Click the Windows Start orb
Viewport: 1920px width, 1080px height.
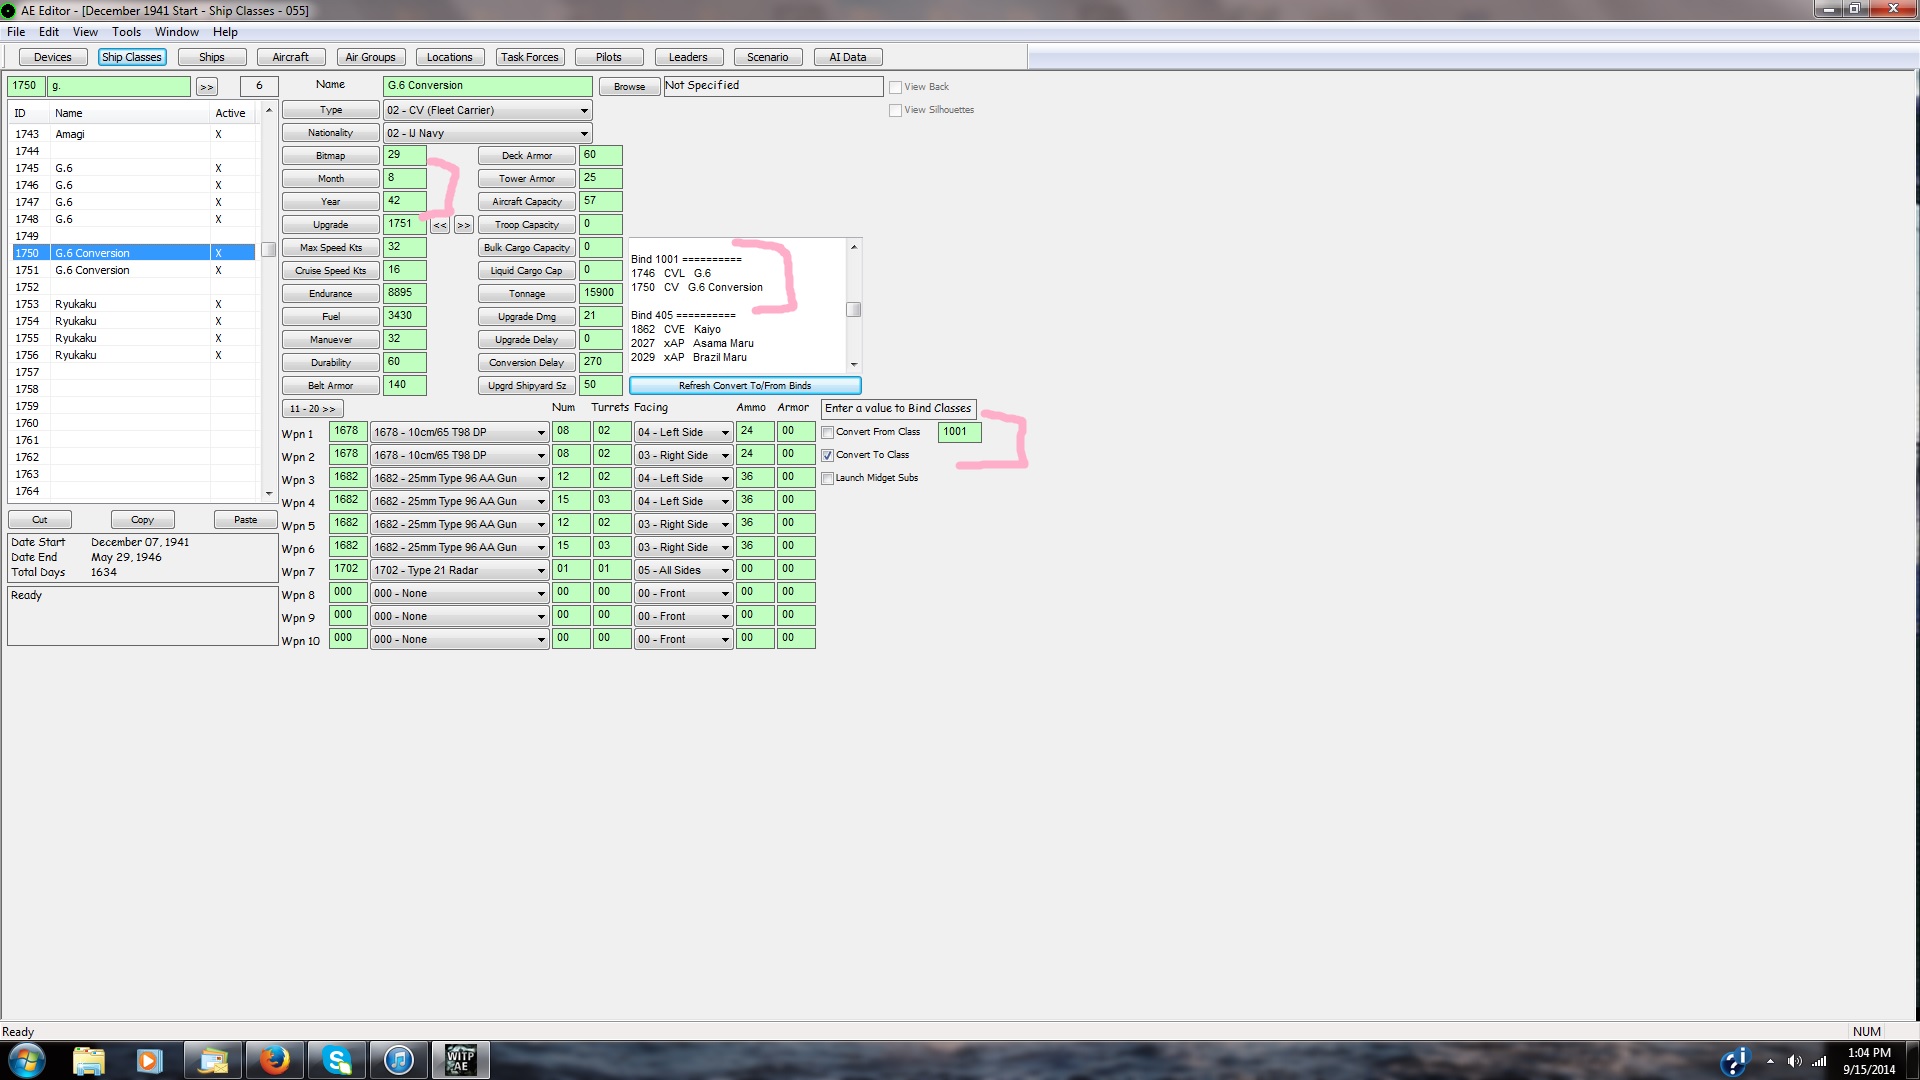point(27,1059)
